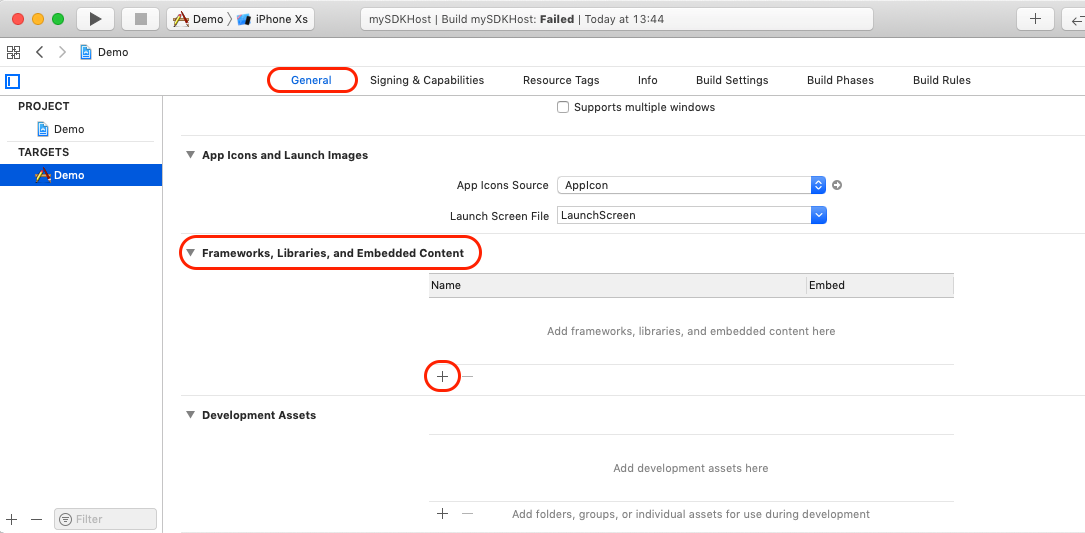Collapse Frameworks, Libraries, and Embedded Content section
Screen dimensions: 1085x533
coord(190,253)
